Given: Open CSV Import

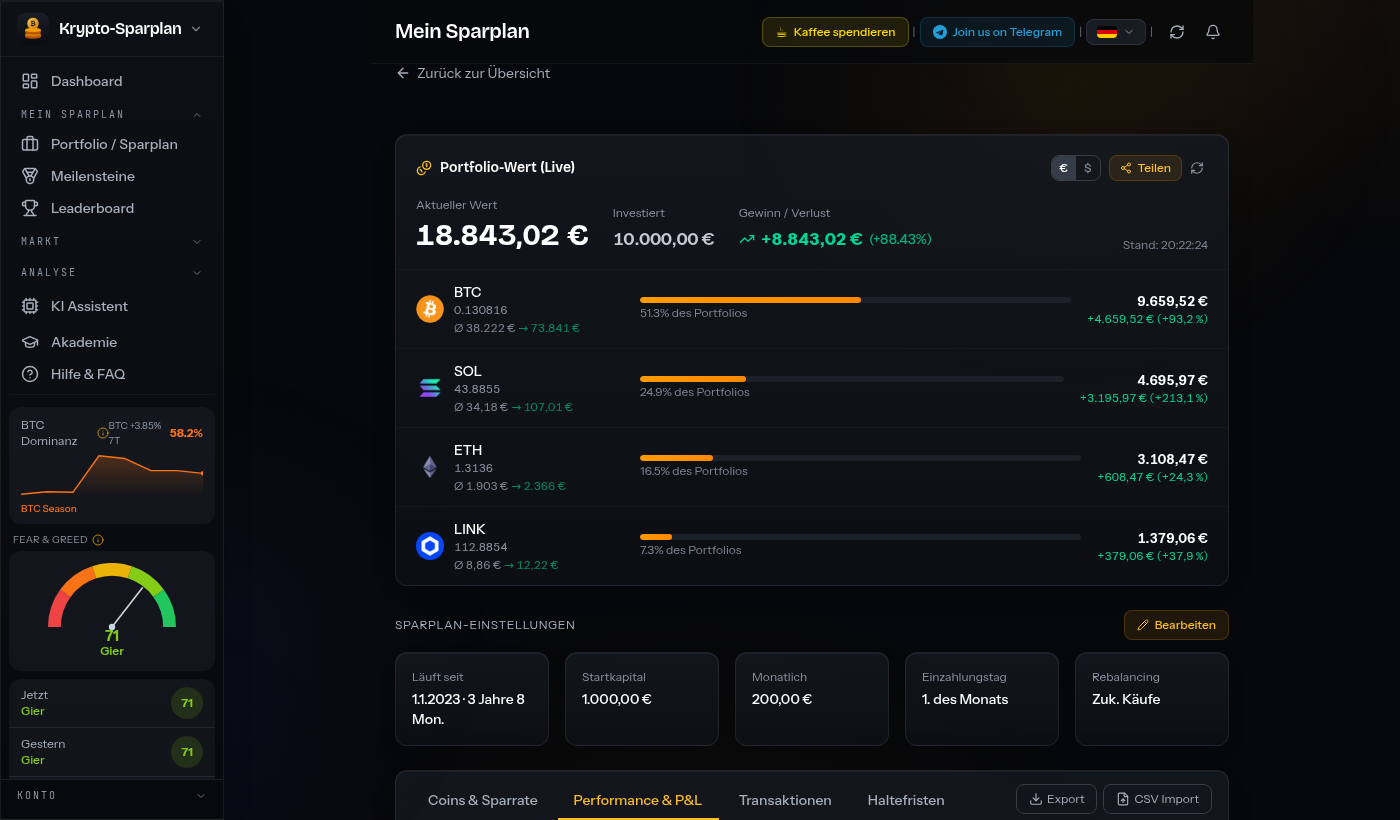Looking at the screenshot, I should point(1158,799).
